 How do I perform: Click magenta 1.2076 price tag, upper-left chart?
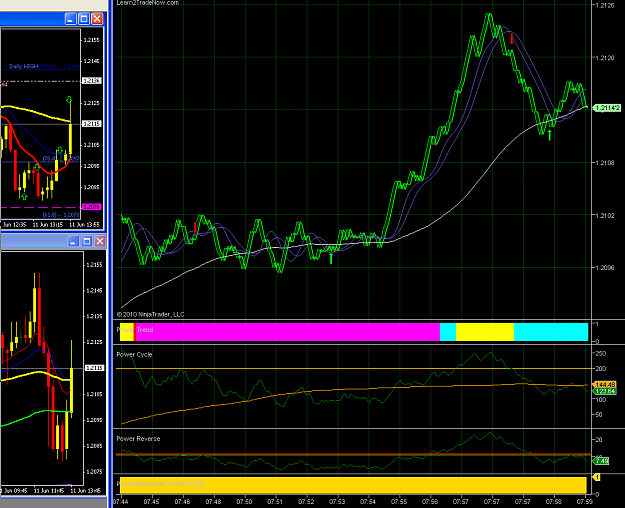point(92,207)
